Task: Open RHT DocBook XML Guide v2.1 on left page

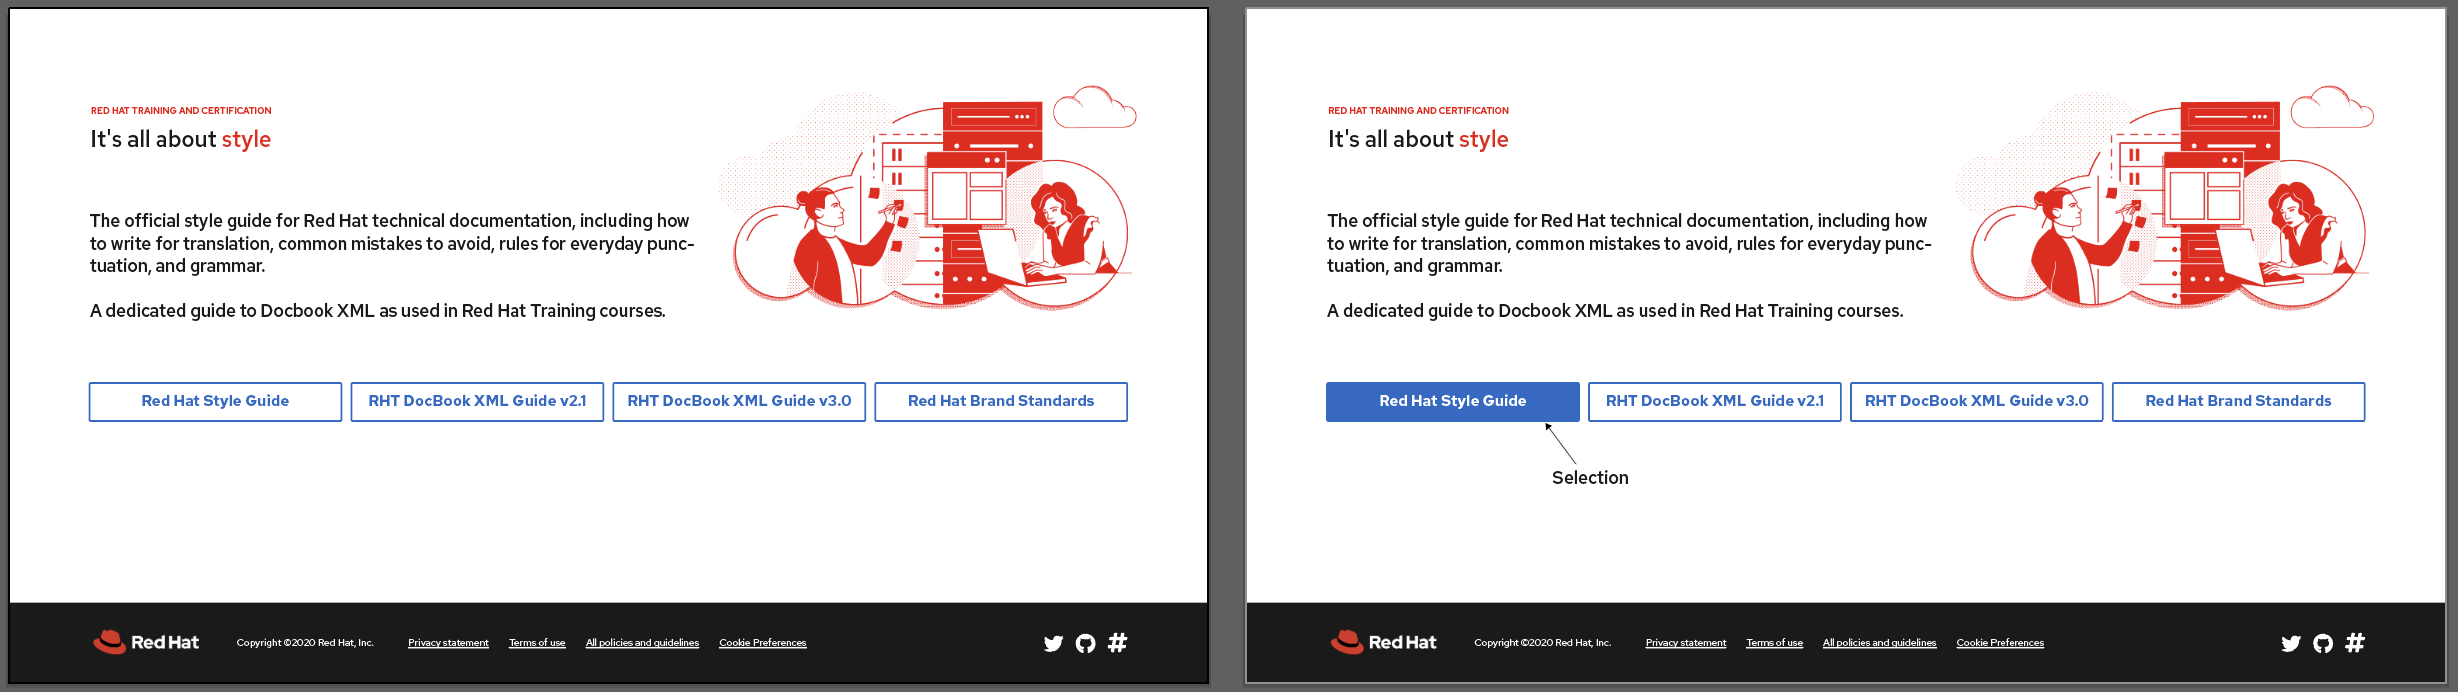Action: click(x=477, y=401)
